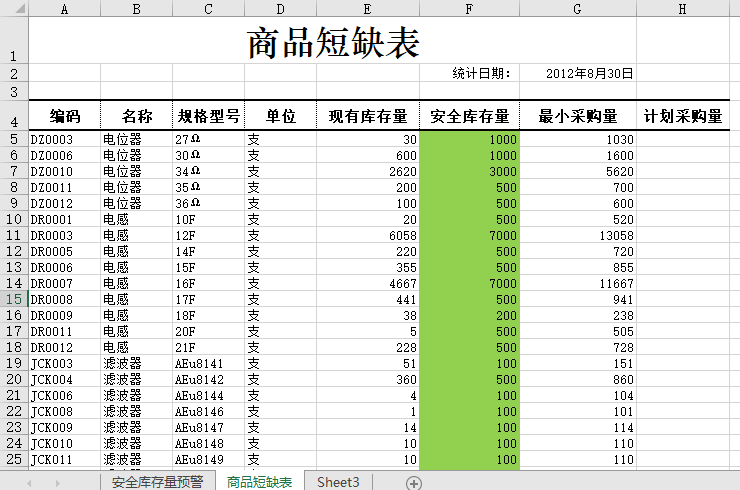740x490 pixels.
Task: Click the 计划采购量 header cell
Action: pyautogui.click(x=682, y=116)
